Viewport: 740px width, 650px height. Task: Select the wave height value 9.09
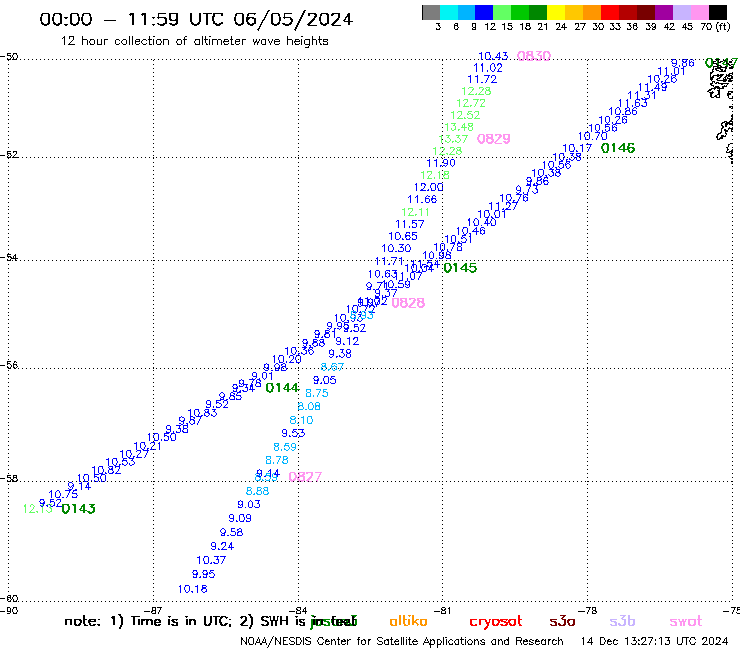click(x=240, y=518)
